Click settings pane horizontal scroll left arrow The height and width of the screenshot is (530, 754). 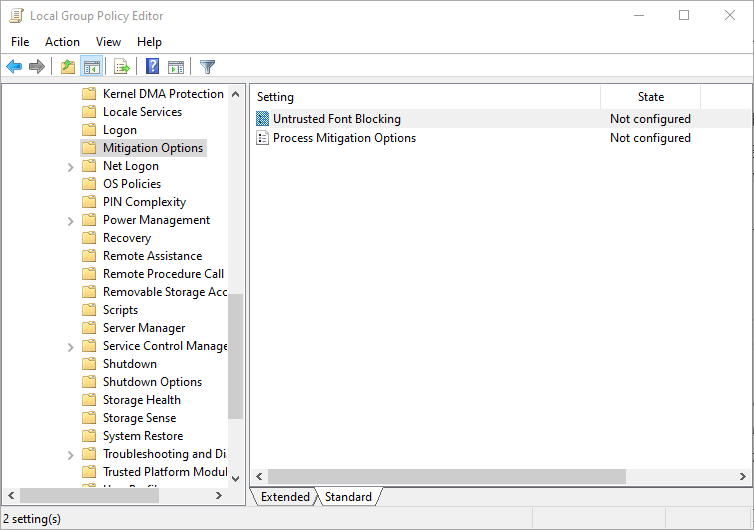pos(259,476)
